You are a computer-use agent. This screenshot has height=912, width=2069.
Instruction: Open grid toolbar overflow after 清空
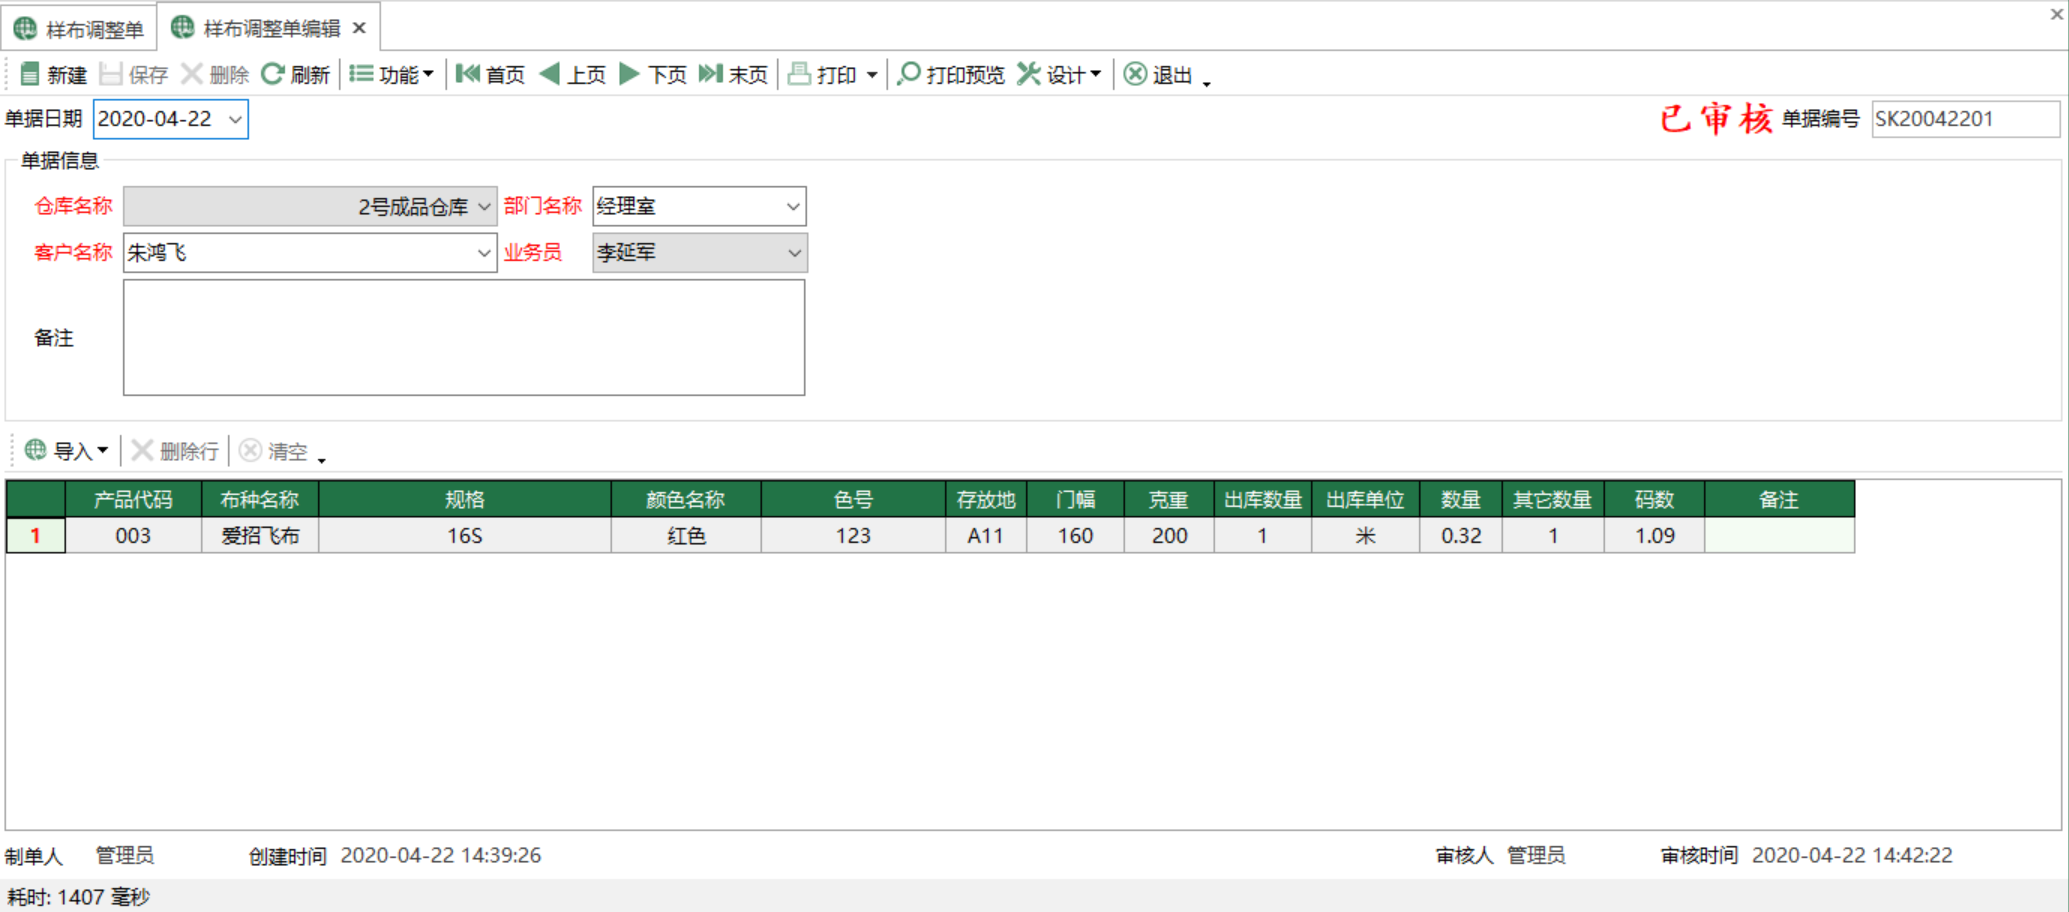322,458
